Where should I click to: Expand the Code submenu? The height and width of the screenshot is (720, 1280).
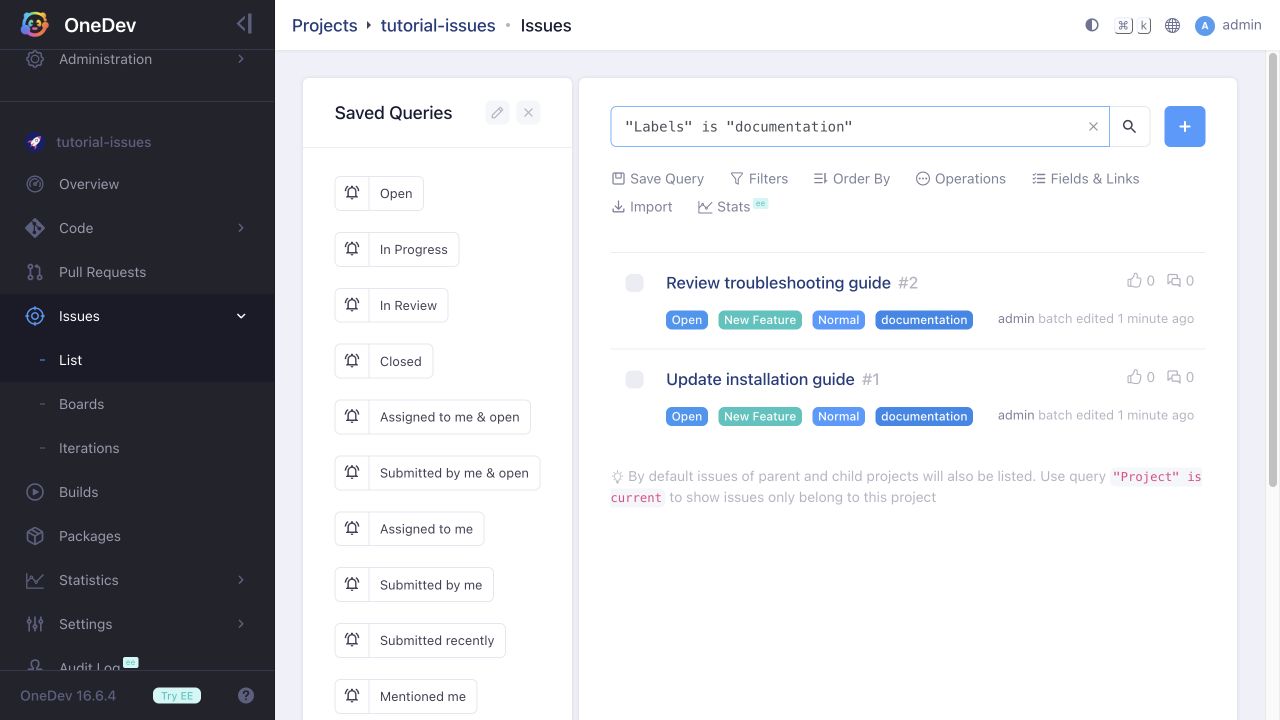(x=241, y=228)
